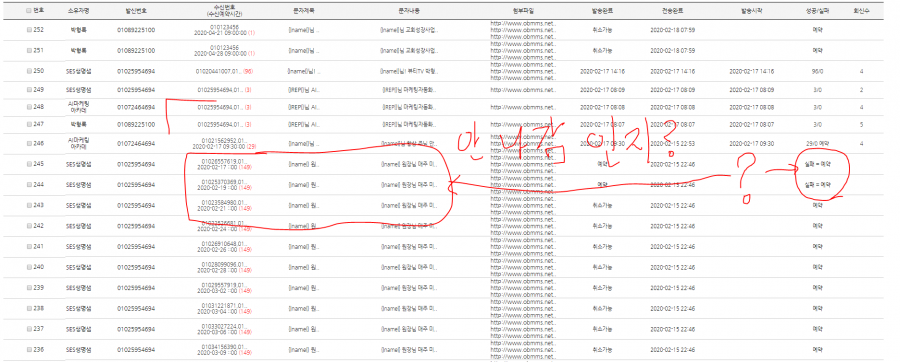
Task: Enable the checkbox for row 245
Action: click(29, 164)
